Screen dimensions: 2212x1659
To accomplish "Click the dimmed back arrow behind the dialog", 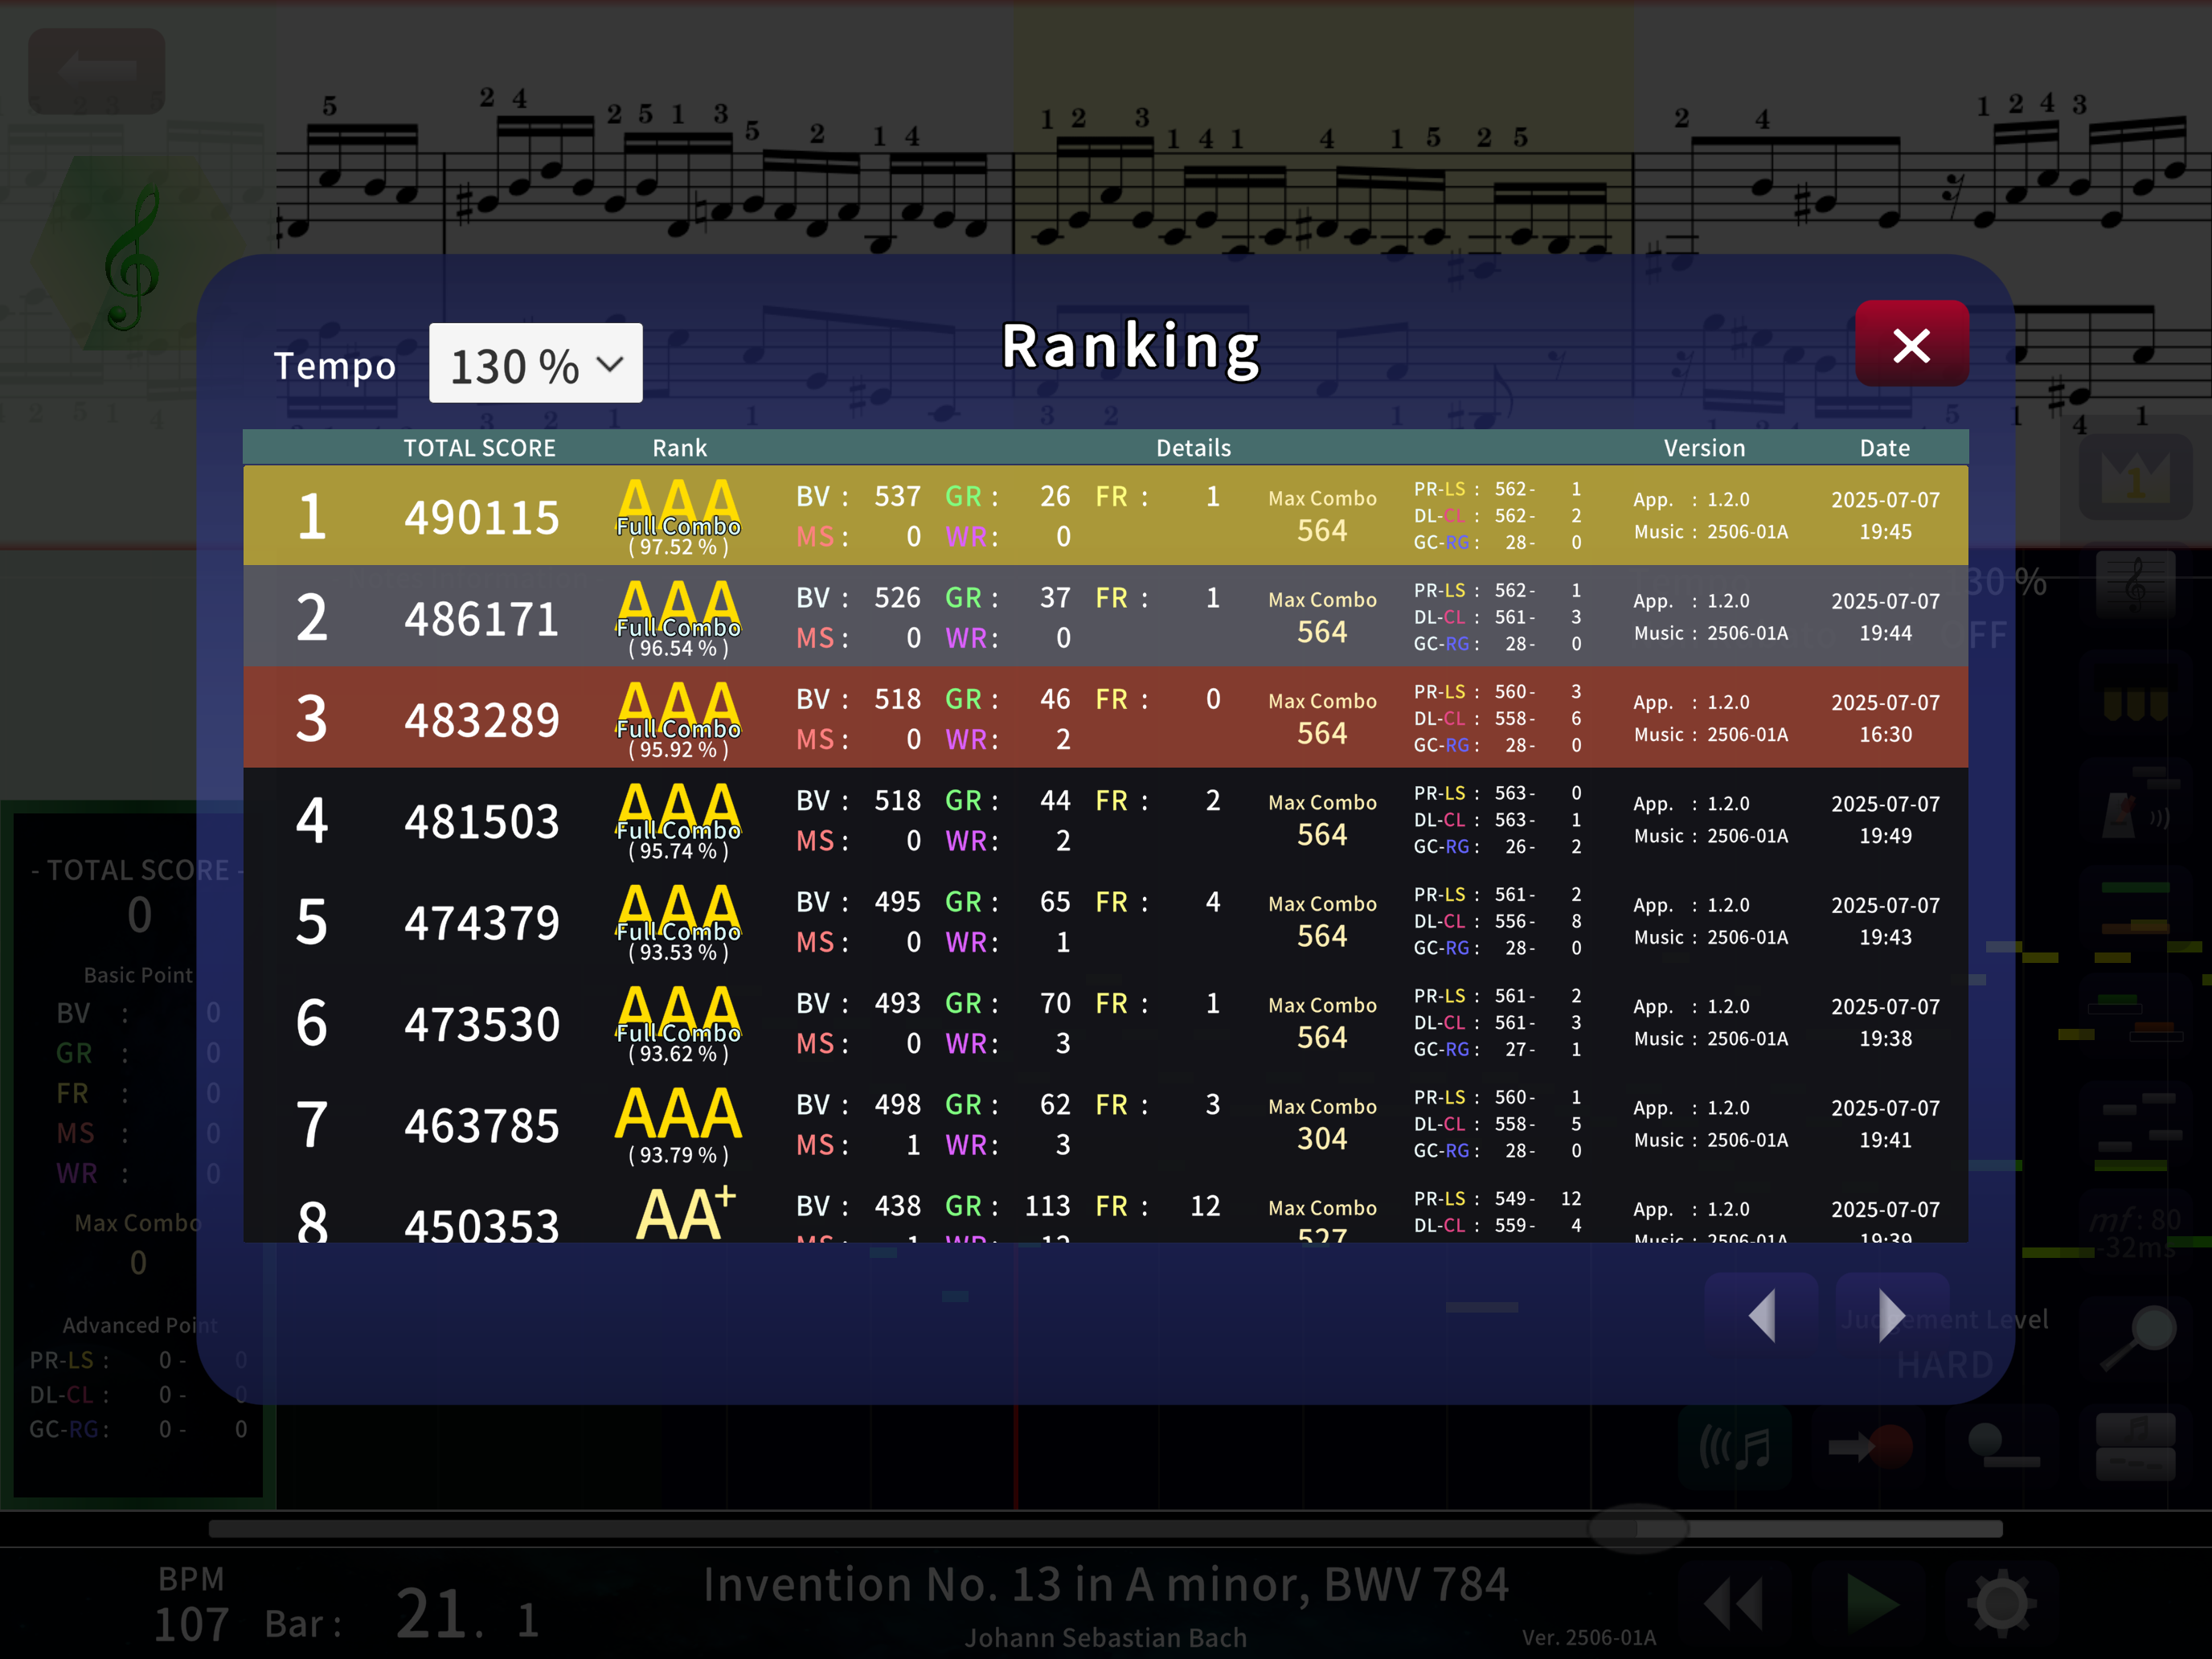I will click(97, 71).
